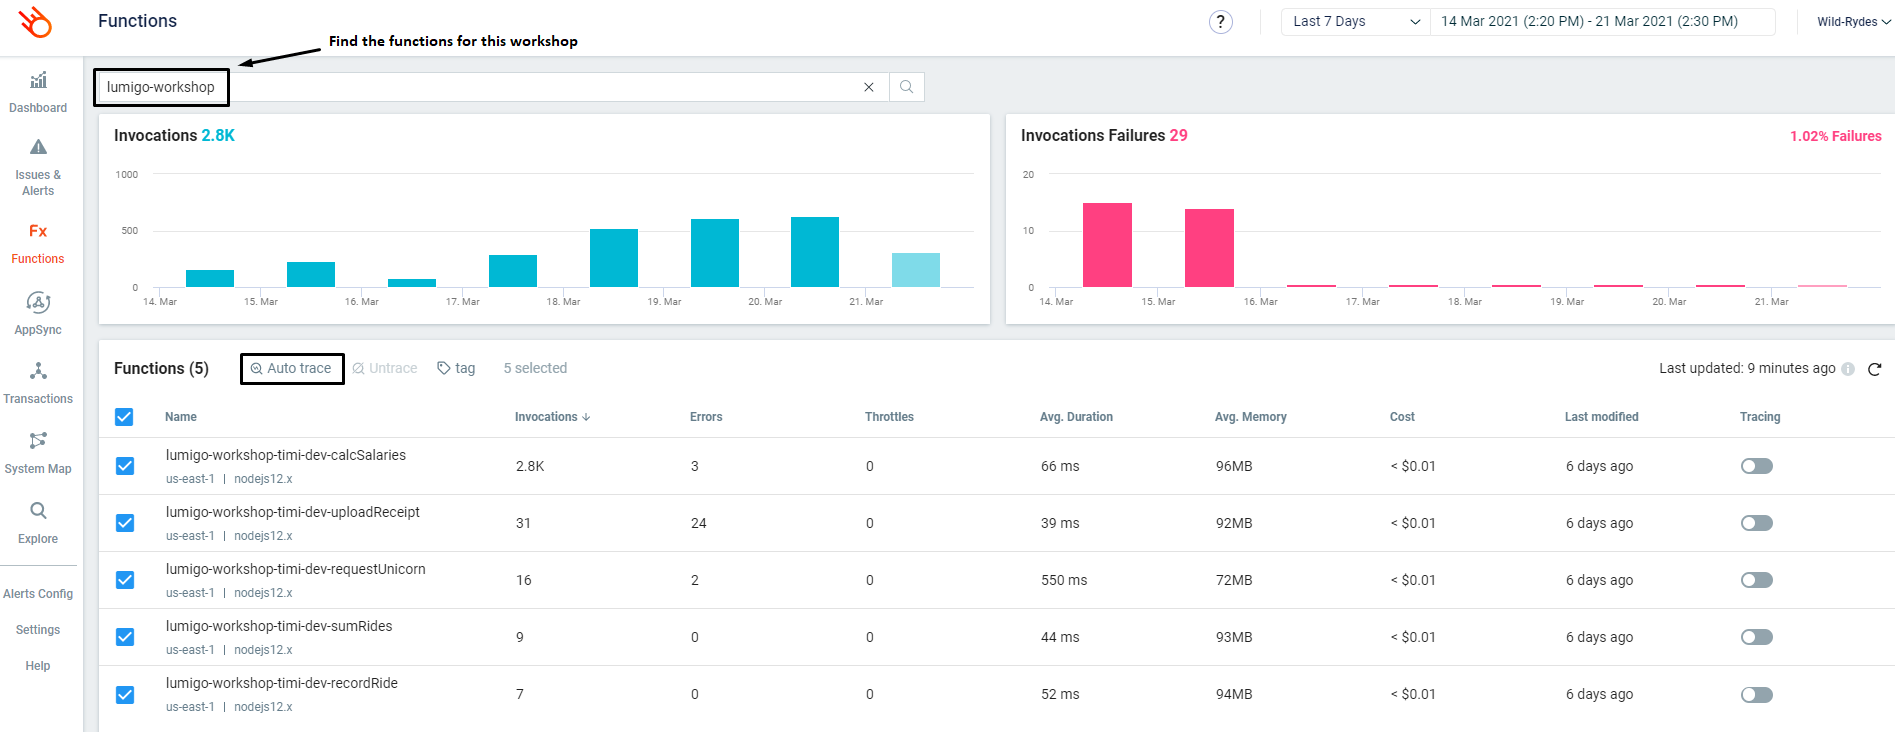Click the 14 Mar failures bar

(1108, 245)
